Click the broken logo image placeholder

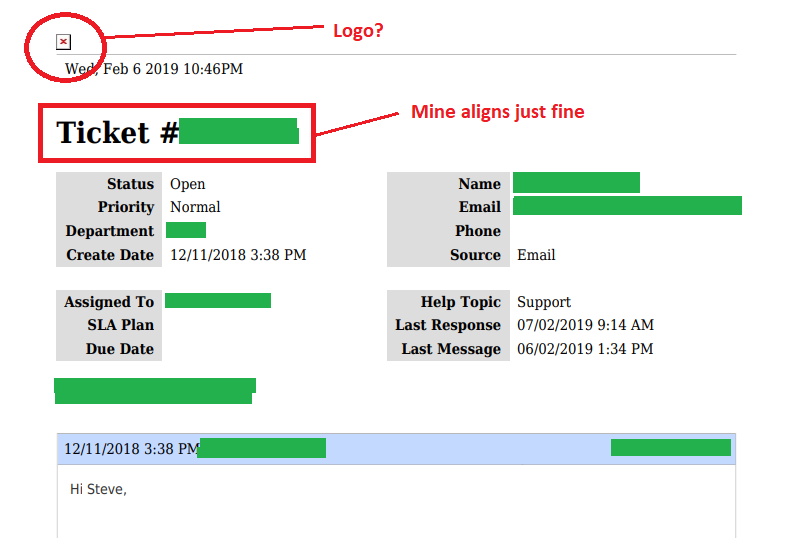click(64, 42)
